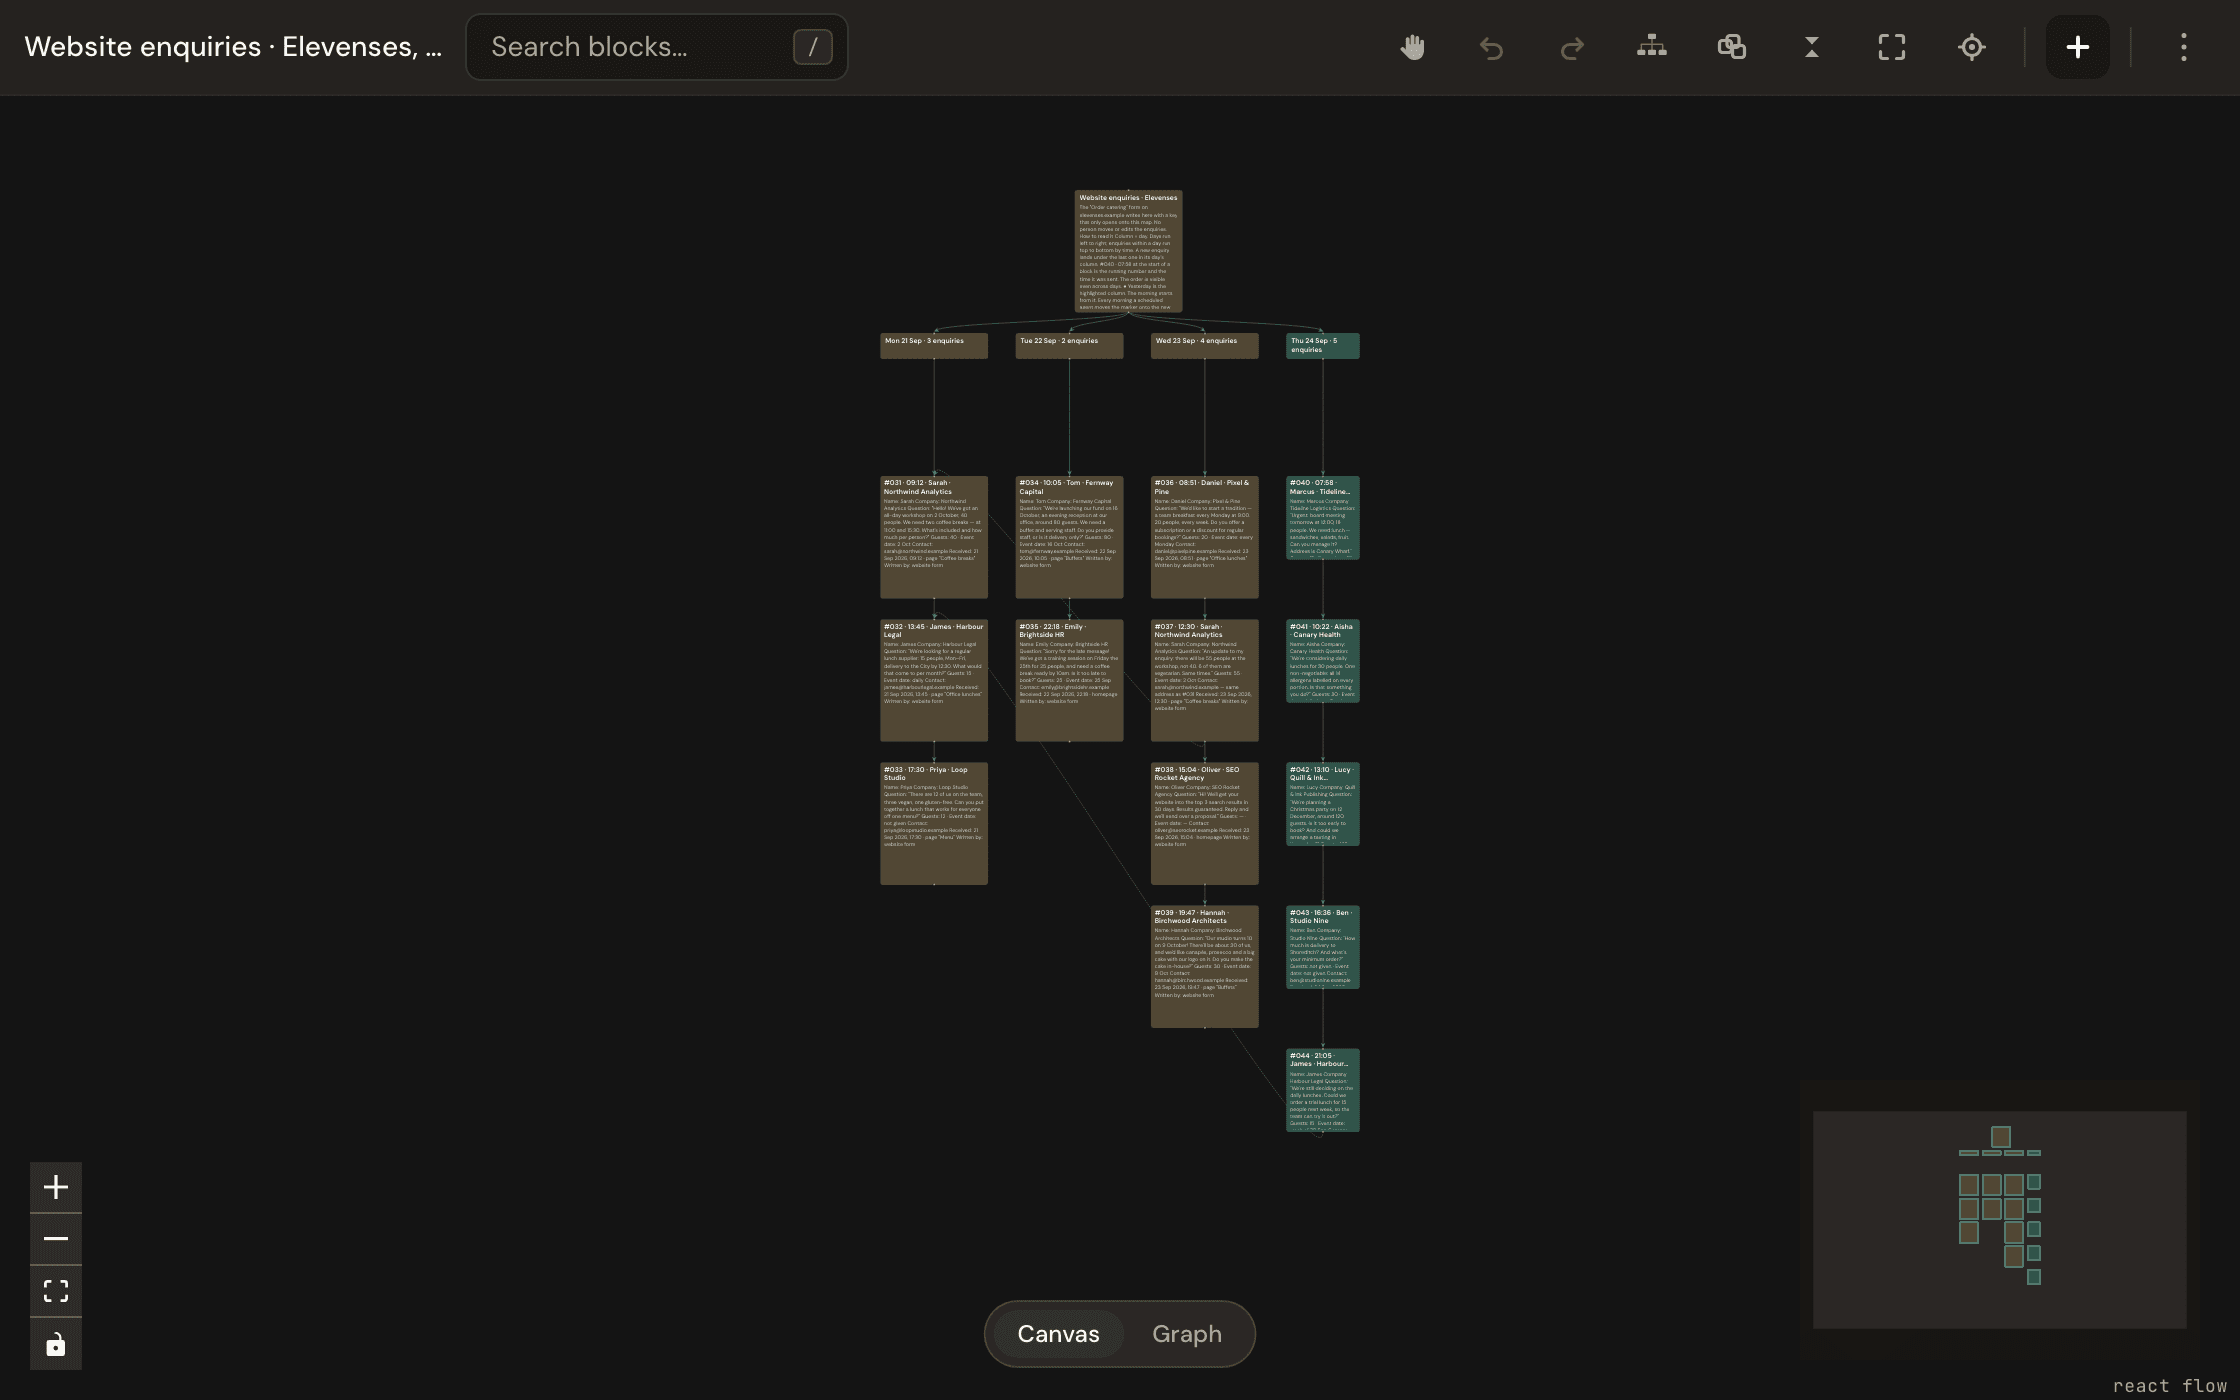Apply auto tree layout icon

1652,47
